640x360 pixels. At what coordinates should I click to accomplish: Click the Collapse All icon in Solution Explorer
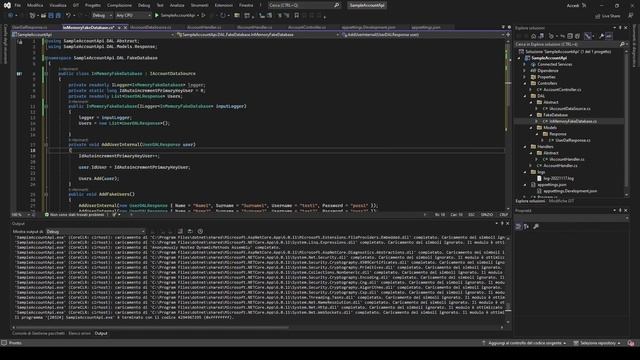pyautogui.click(x=570, y=36)
